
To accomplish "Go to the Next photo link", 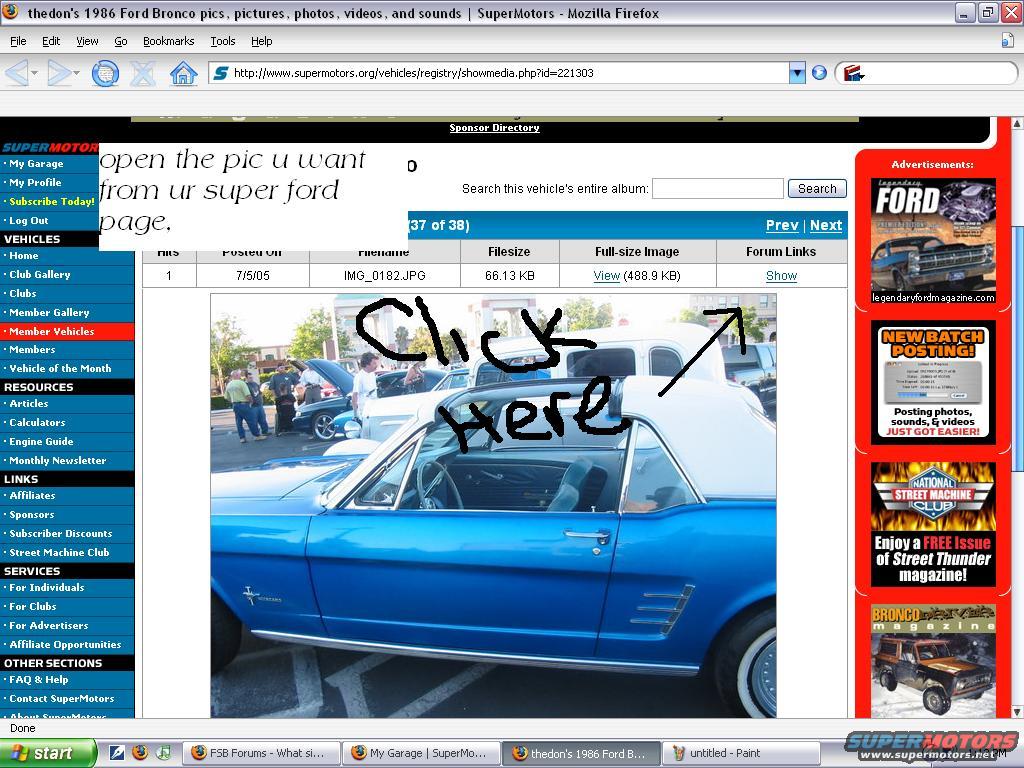I will 825,225.
